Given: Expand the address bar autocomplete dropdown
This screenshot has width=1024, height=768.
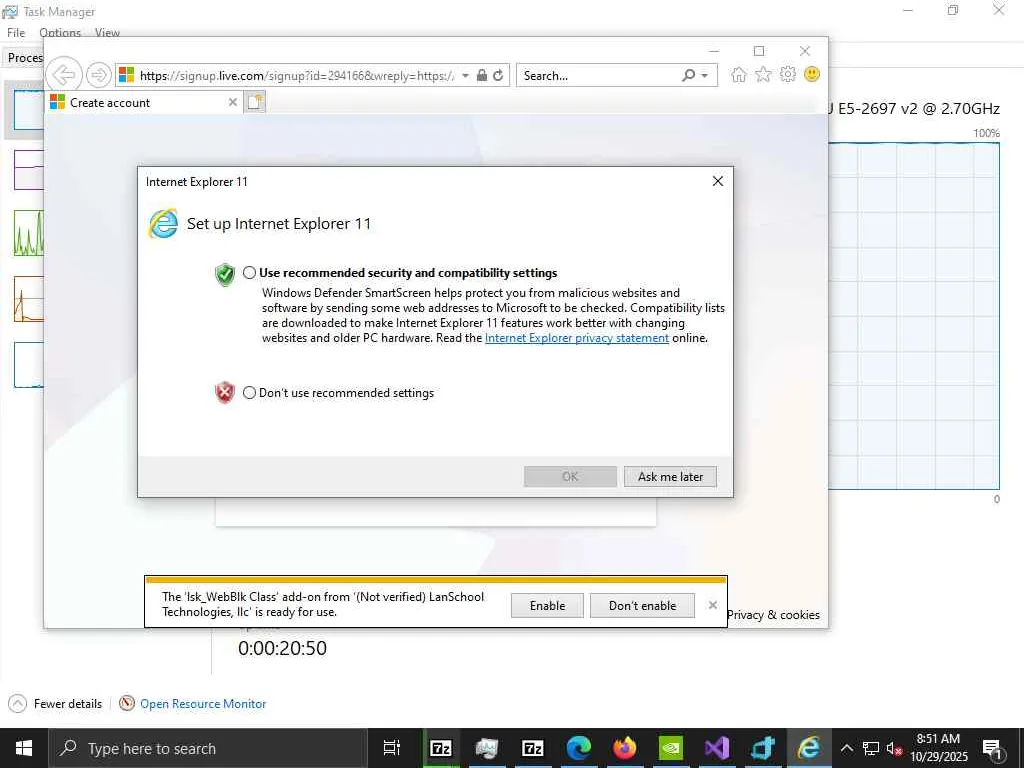Looking at the screenshot, I should point(466,75).
